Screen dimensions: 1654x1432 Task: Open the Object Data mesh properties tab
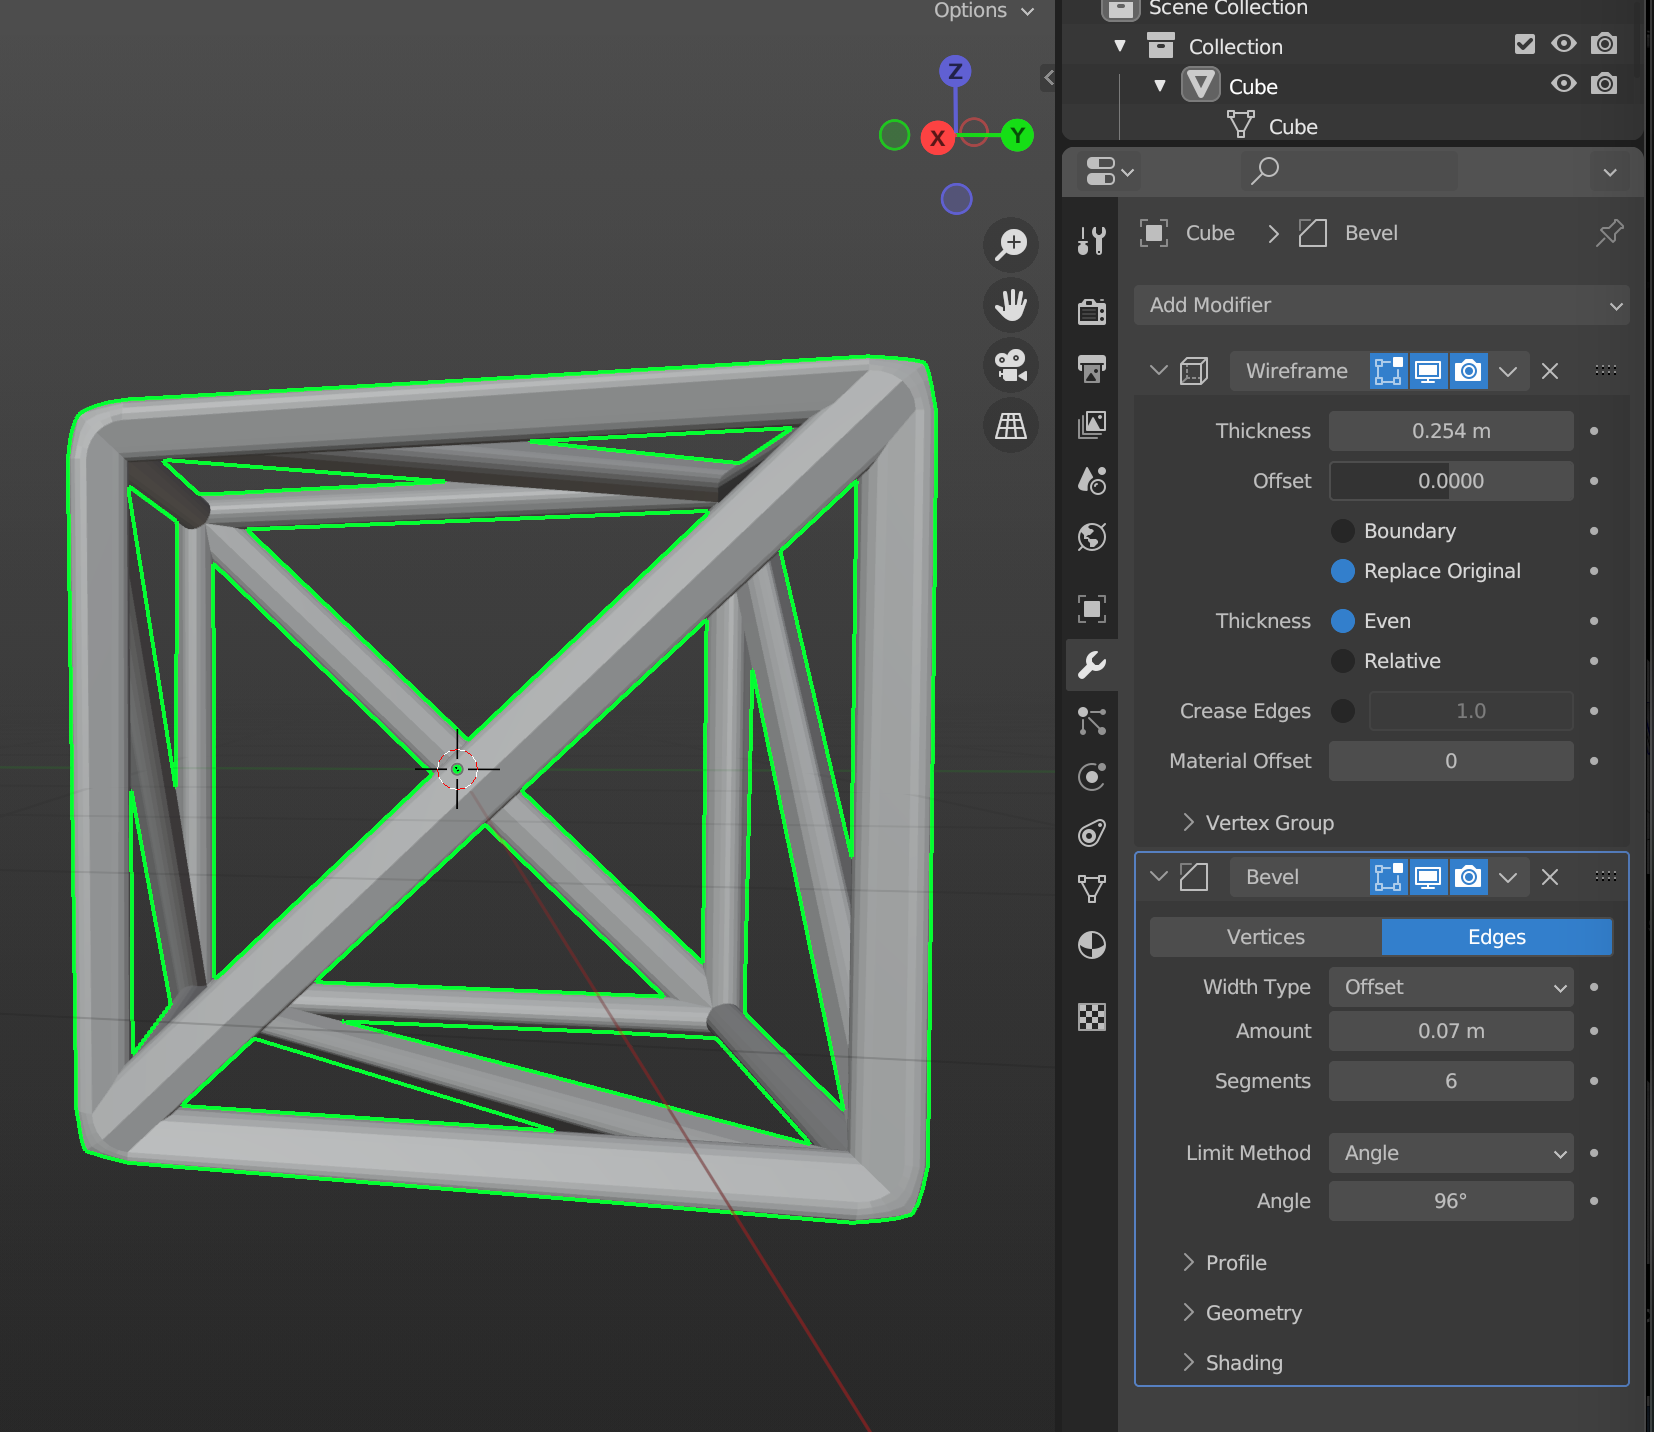tap(1092, 889)
